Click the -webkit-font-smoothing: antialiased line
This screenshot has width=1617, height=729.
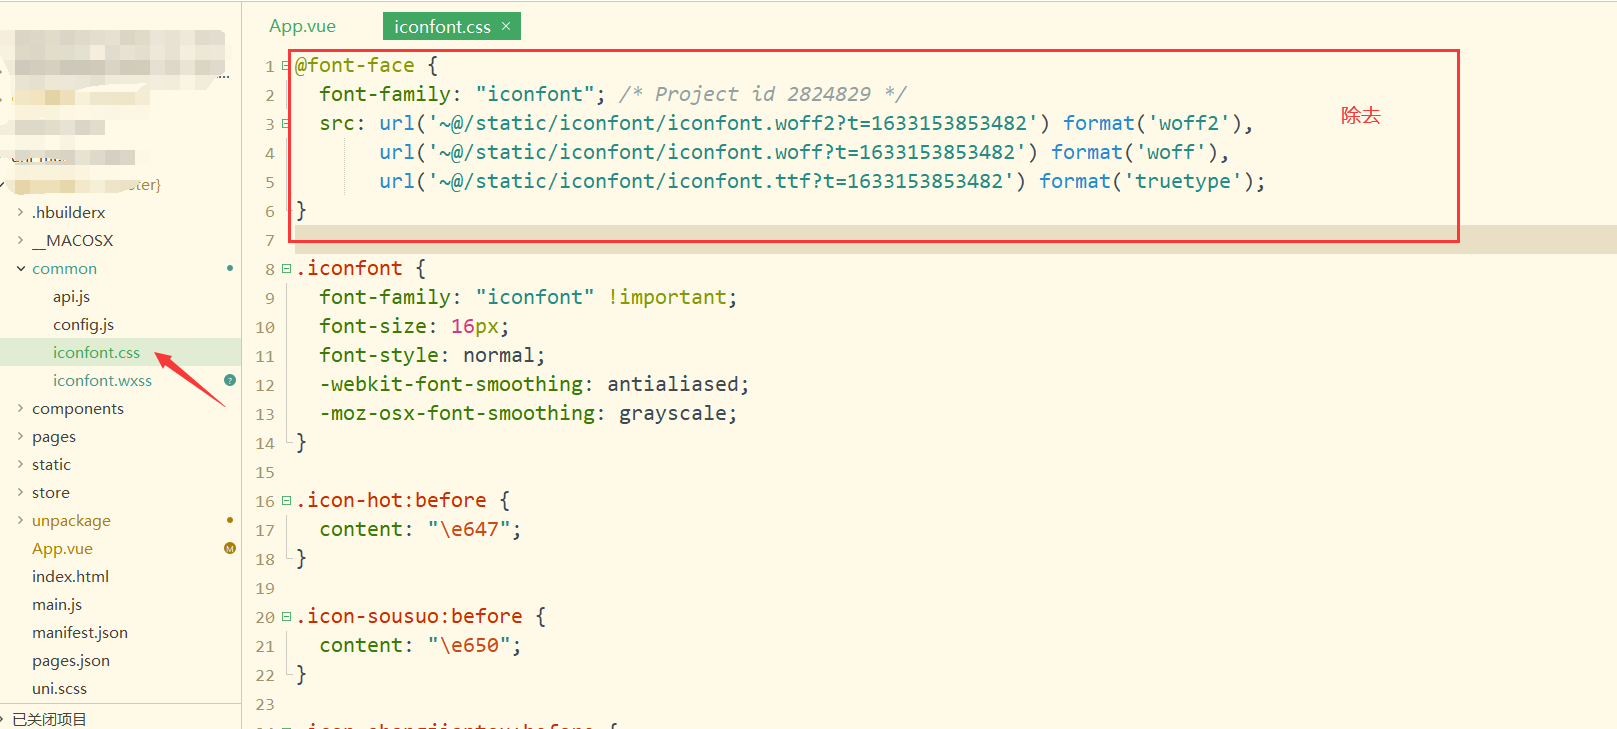coord(534,384)
